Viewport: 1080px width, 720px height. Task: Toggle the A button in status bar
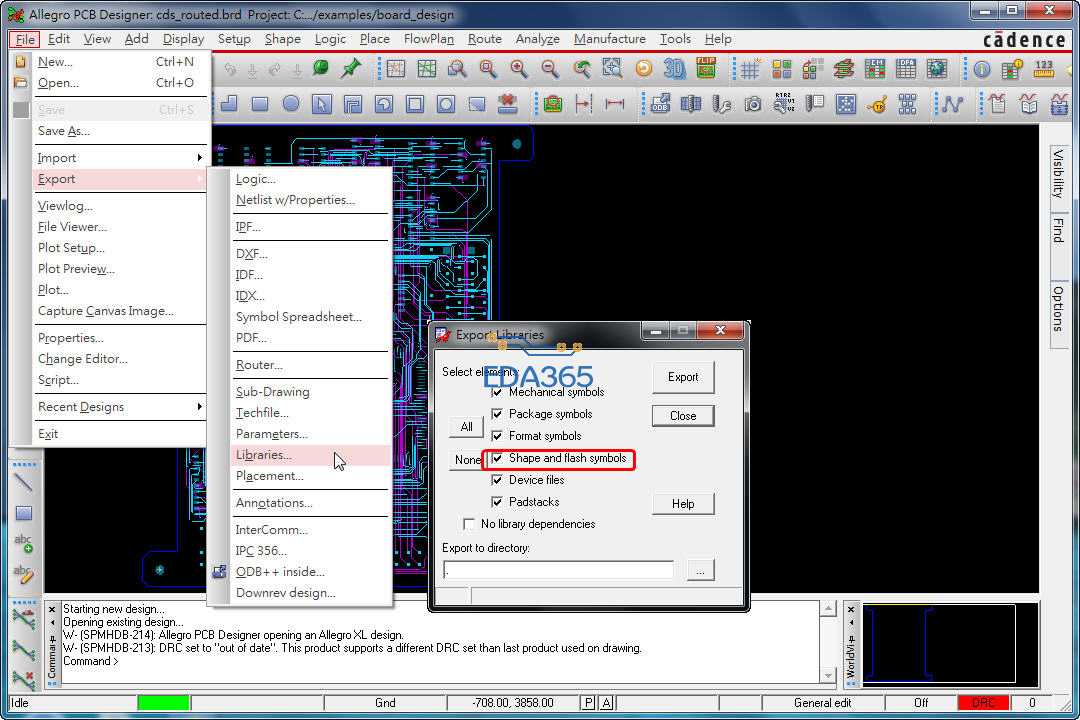tap(607, 703)
